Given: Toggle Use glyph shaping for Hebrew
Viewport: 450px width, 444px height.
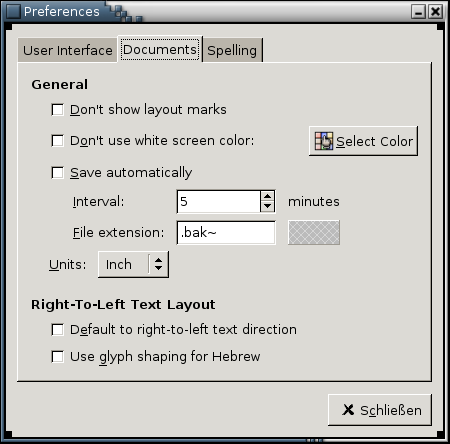Looking at the screenshot, I should [x=58, y=357].
